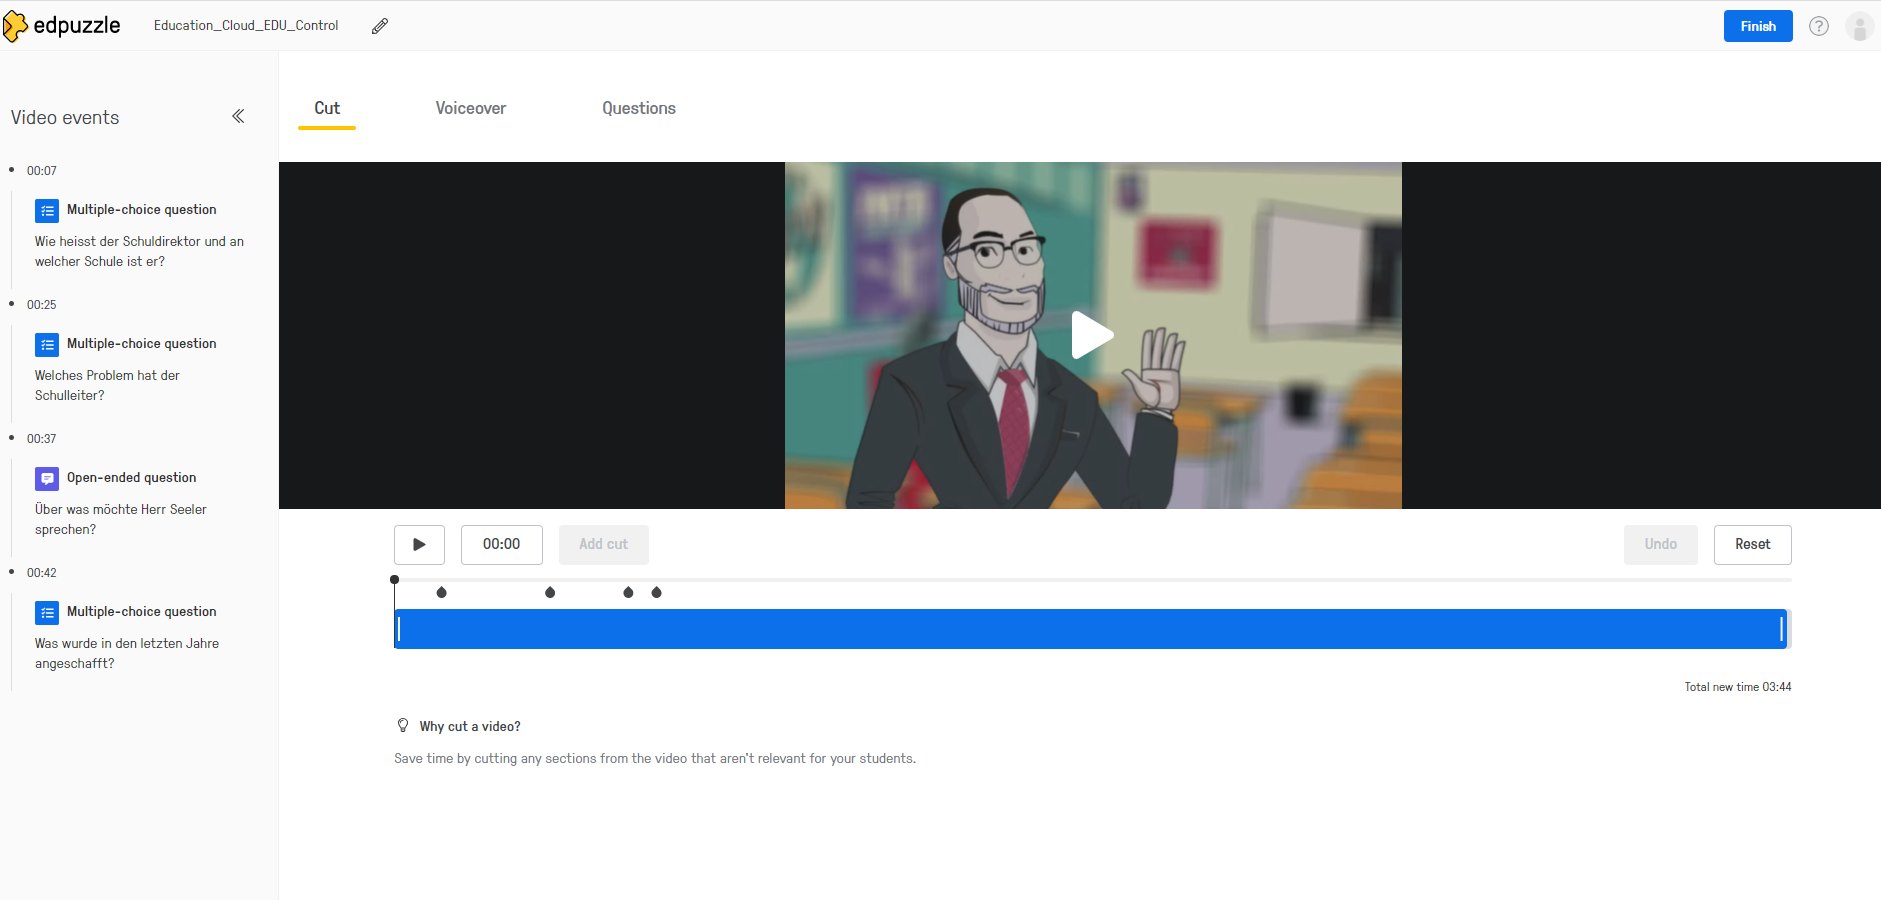Switch to the Voiceover tab
1881x900 pixels.
[471, 108]
